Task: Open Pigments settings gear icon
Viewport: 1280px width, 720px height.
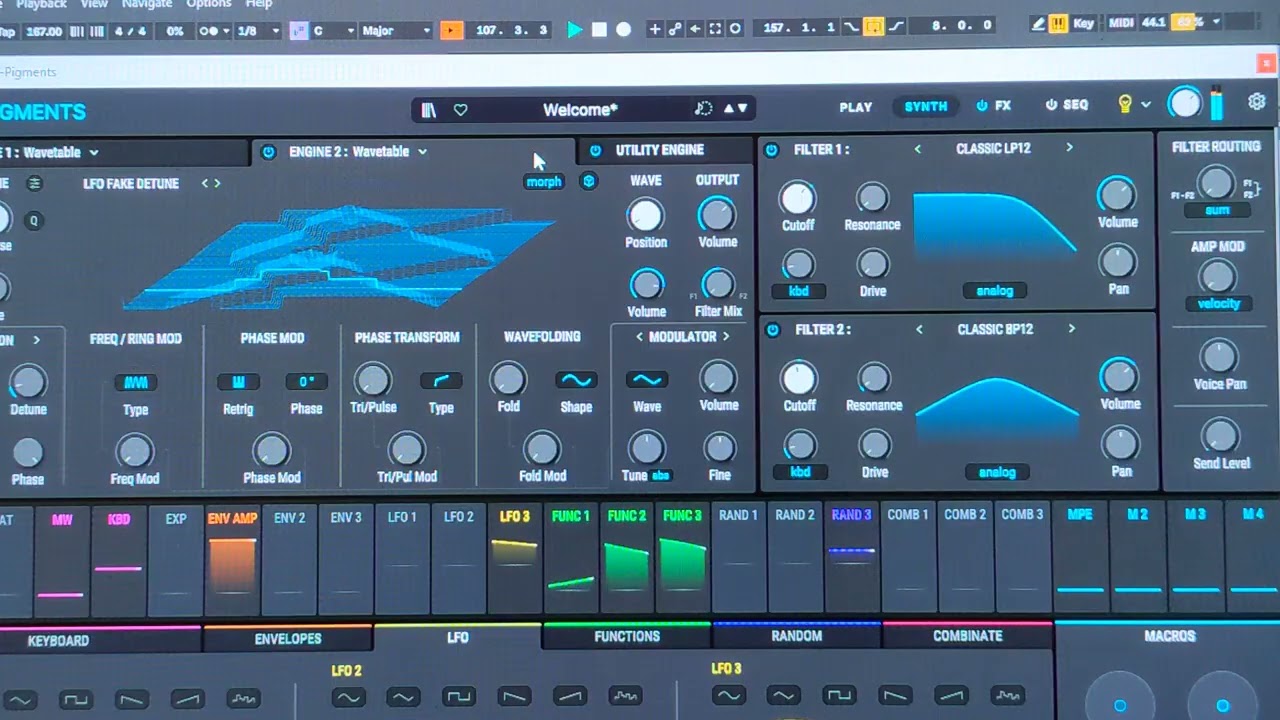Action: pyautogui.click(x=1257, y=101)
